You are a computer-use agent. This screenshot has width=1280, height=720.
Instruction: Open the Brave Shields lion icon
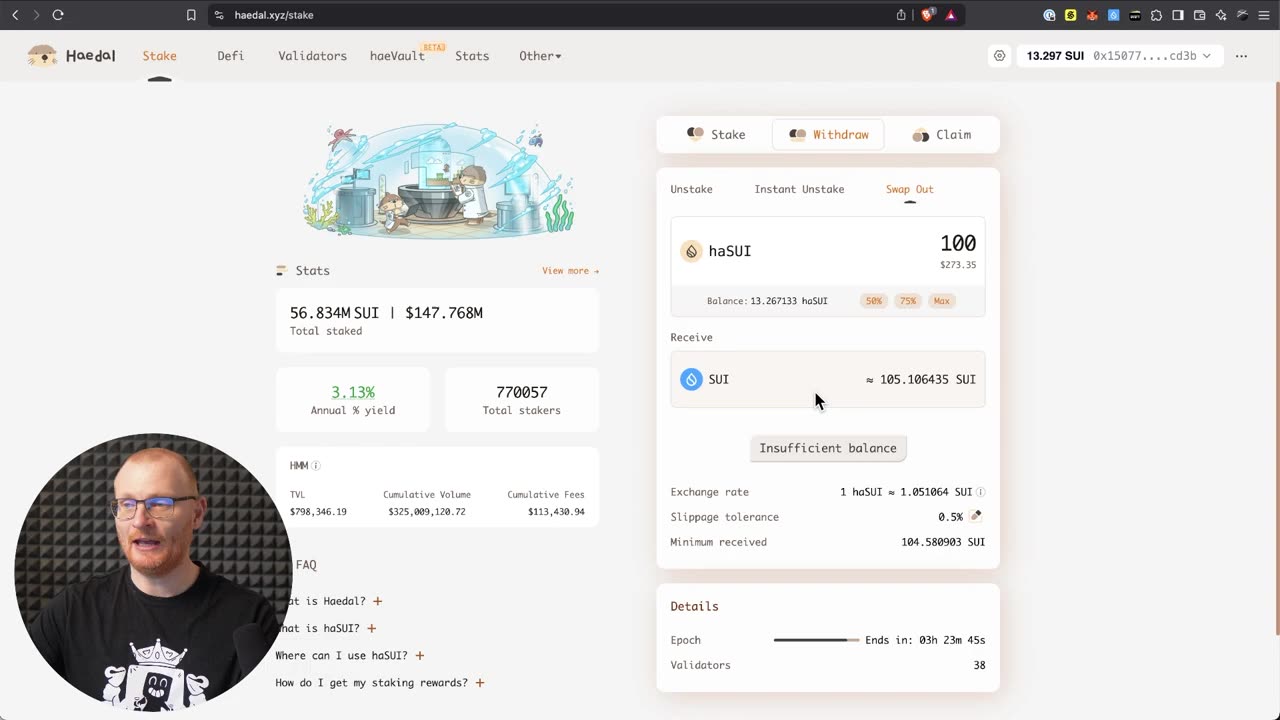pos(928,15)
